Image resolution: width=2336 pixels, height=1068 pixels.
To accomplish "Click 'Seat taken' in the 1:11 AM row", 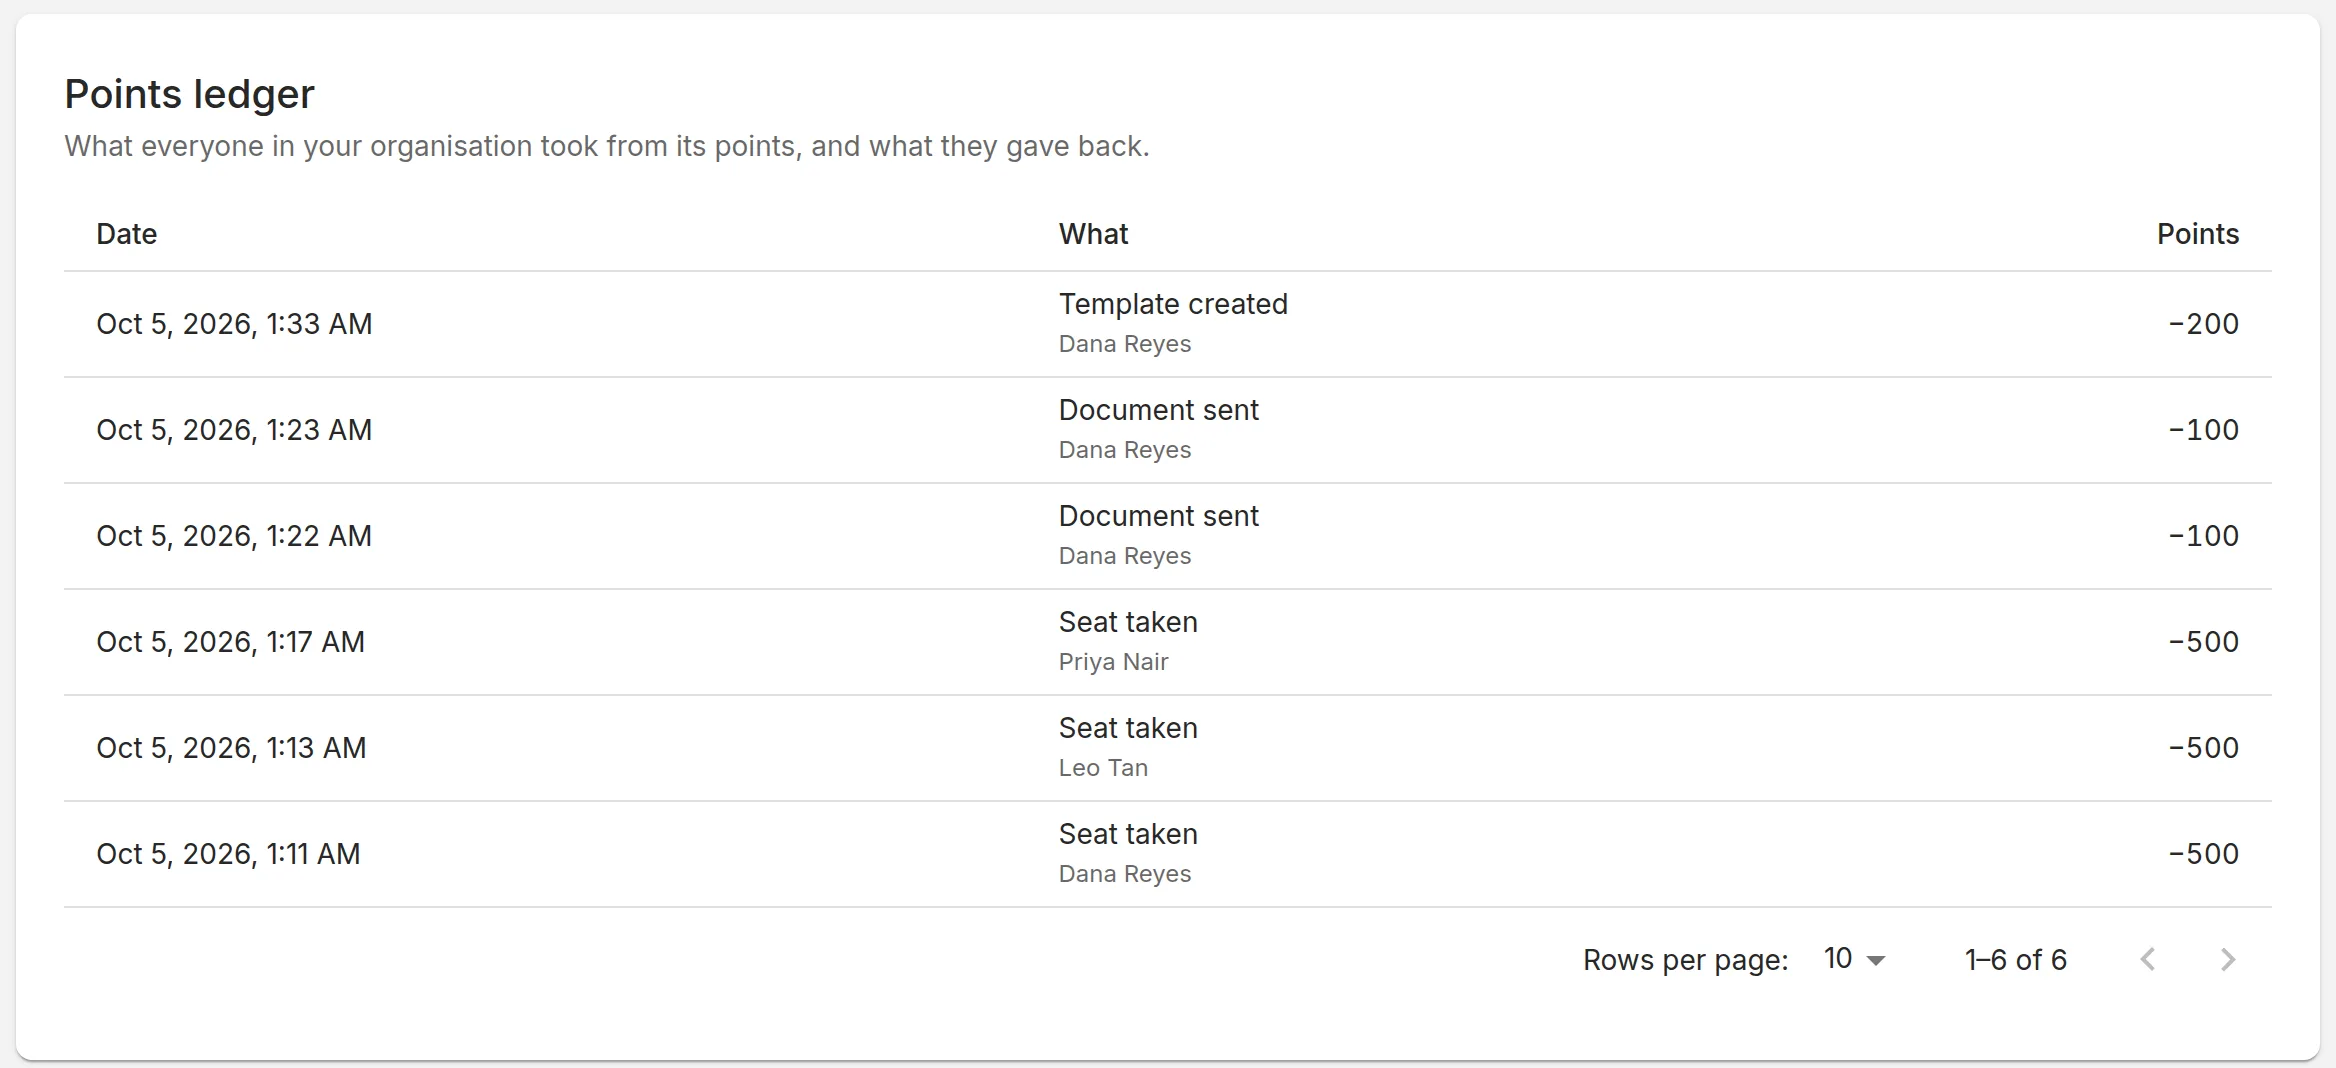I will point(1128,834).
